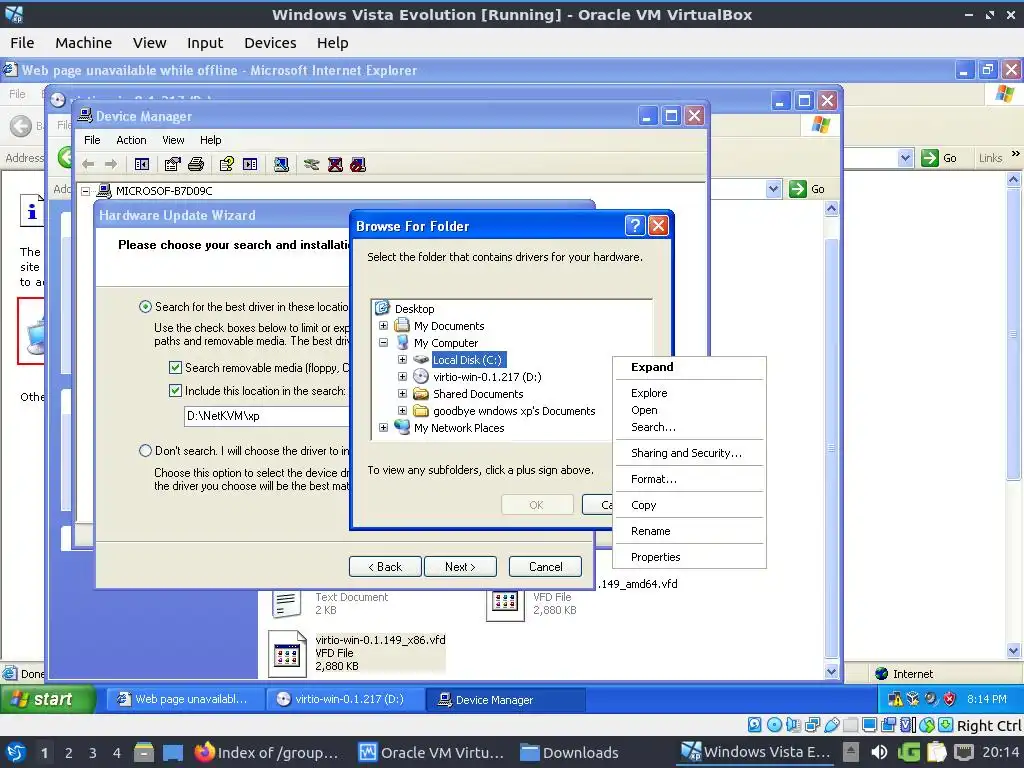Open Action menu in Device Manager

pyautogui.click(x=131, y=140)
